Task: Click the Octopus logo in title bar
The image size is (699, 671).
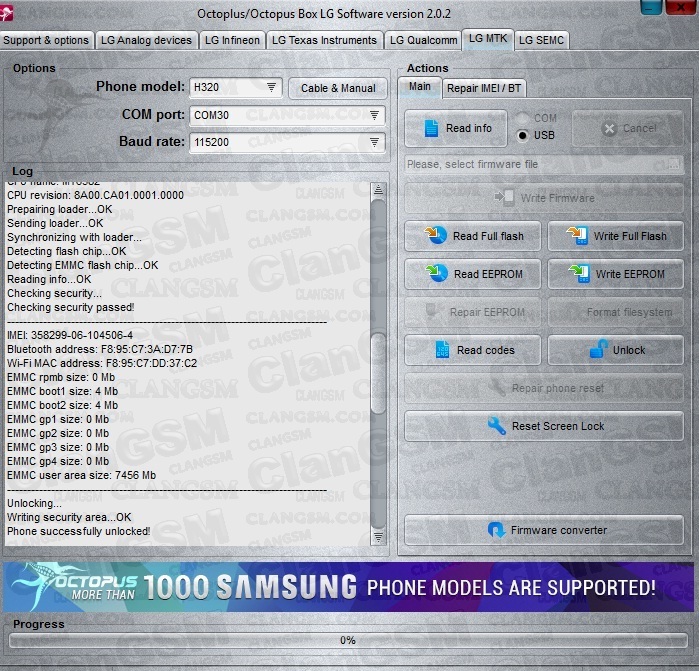Action: click(x=6, y=13)
